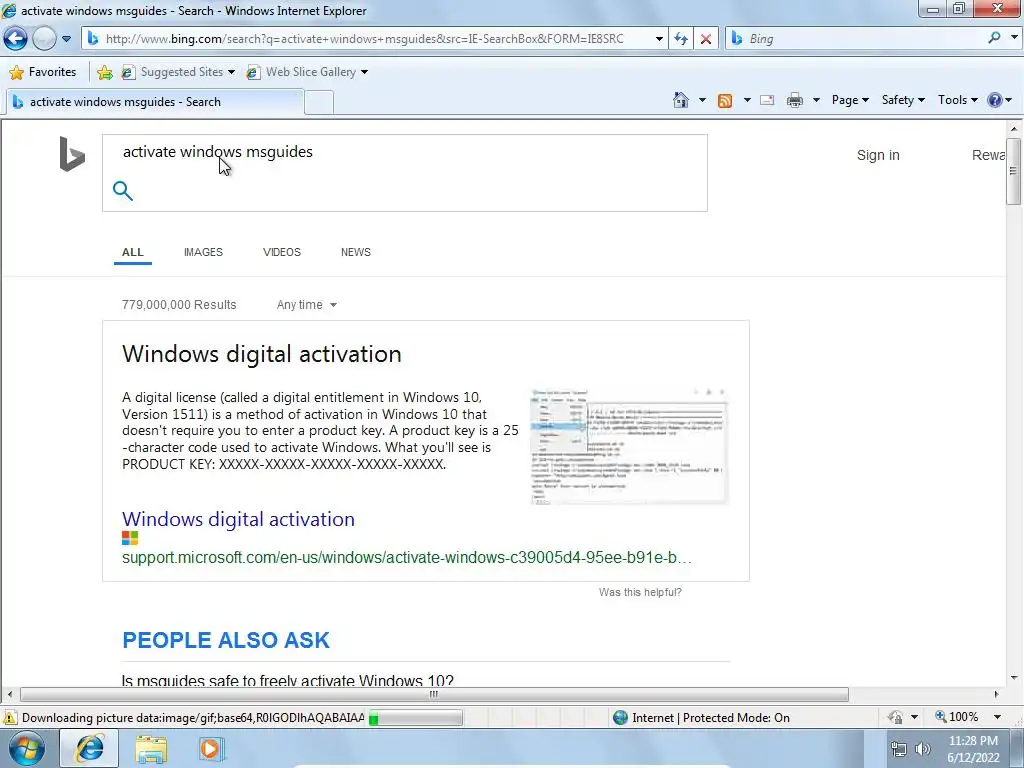Click the blue search magnifier on page
Viewport: 1024px width, 768px height.
click(123, 191)
